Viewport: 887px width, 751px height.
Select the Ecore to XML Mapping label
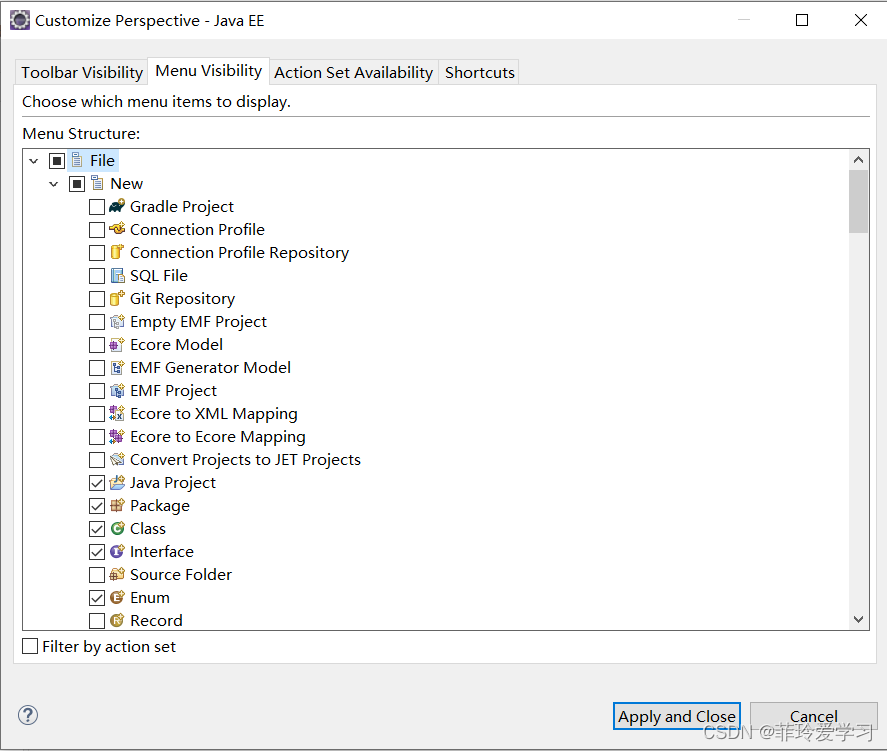click(213, 414)
